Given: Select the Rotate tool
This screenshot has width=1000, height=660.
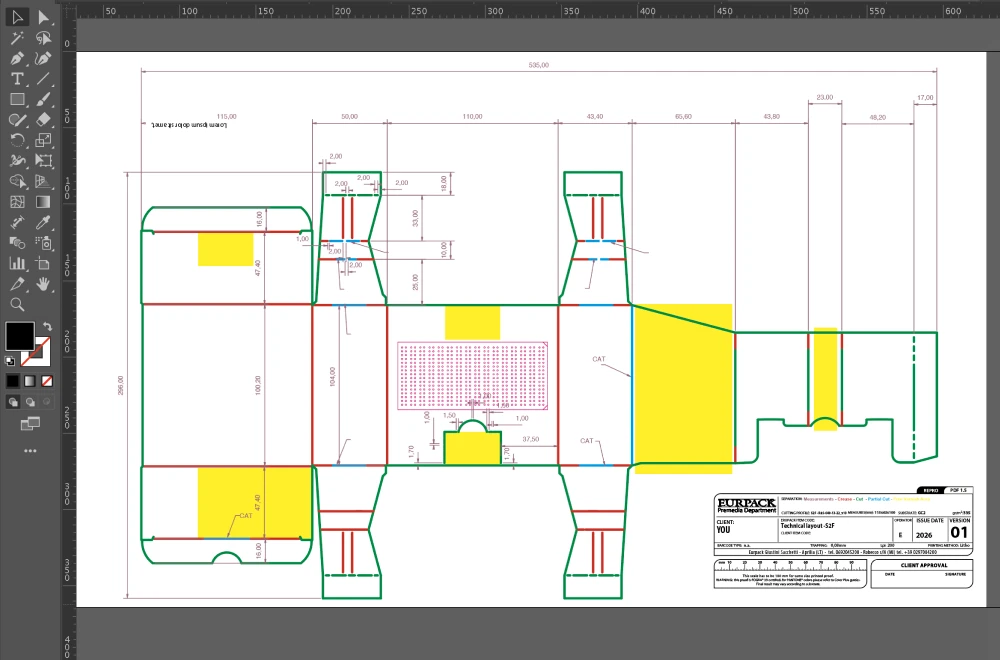Looking at the screenshot, I should click(x=17, y=141).
